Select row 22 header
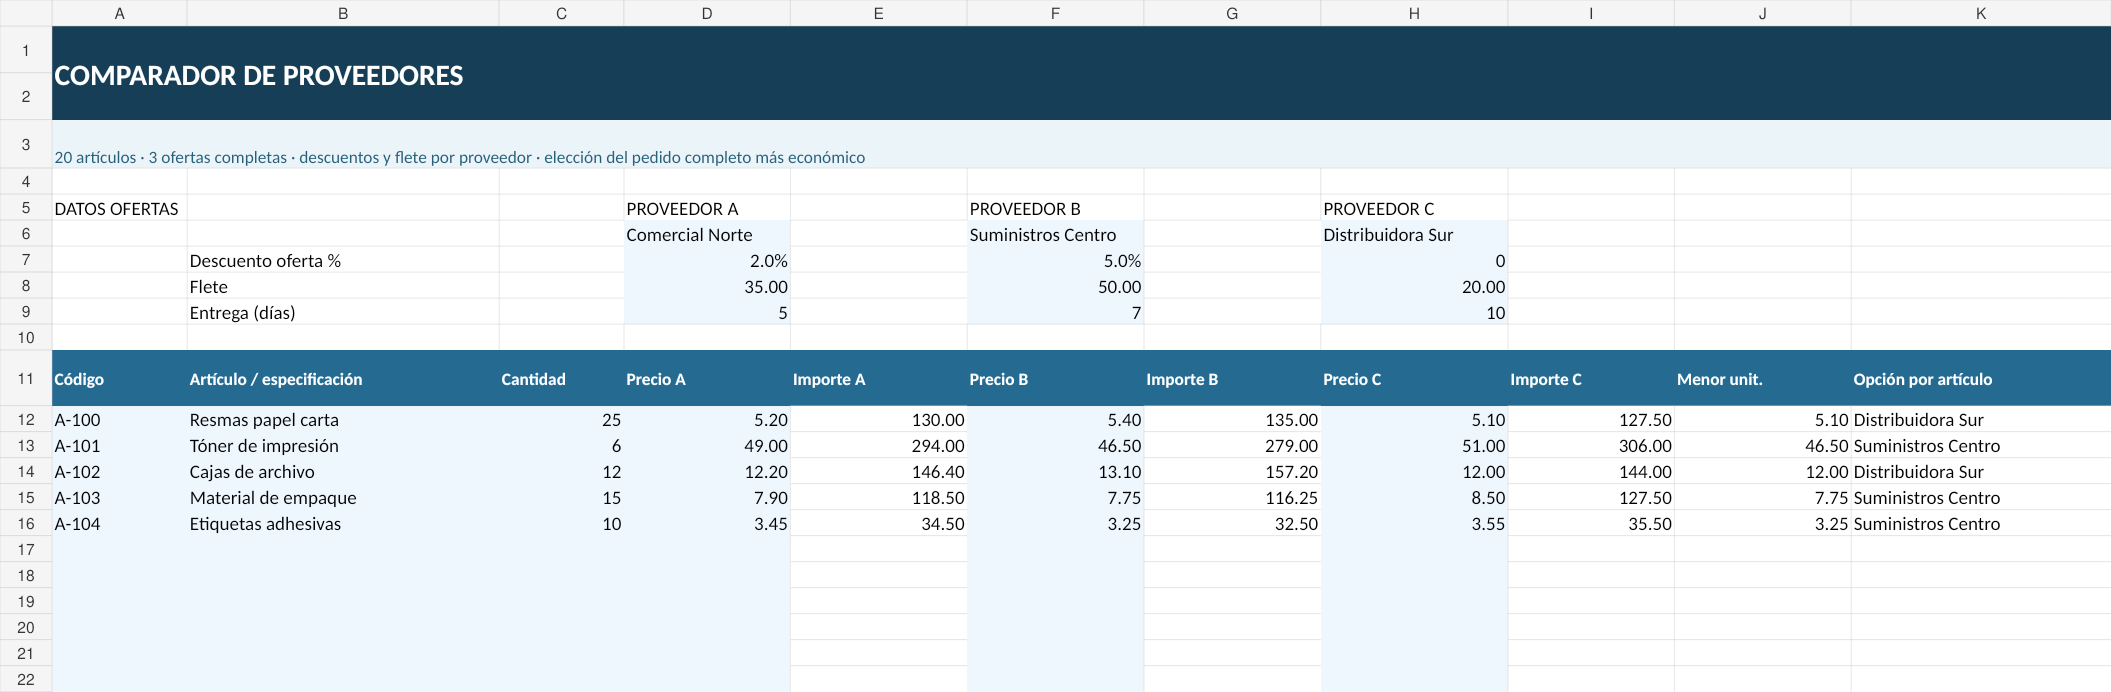The width and height of the screenshot is (2111, 692). [x=26, y=679]
